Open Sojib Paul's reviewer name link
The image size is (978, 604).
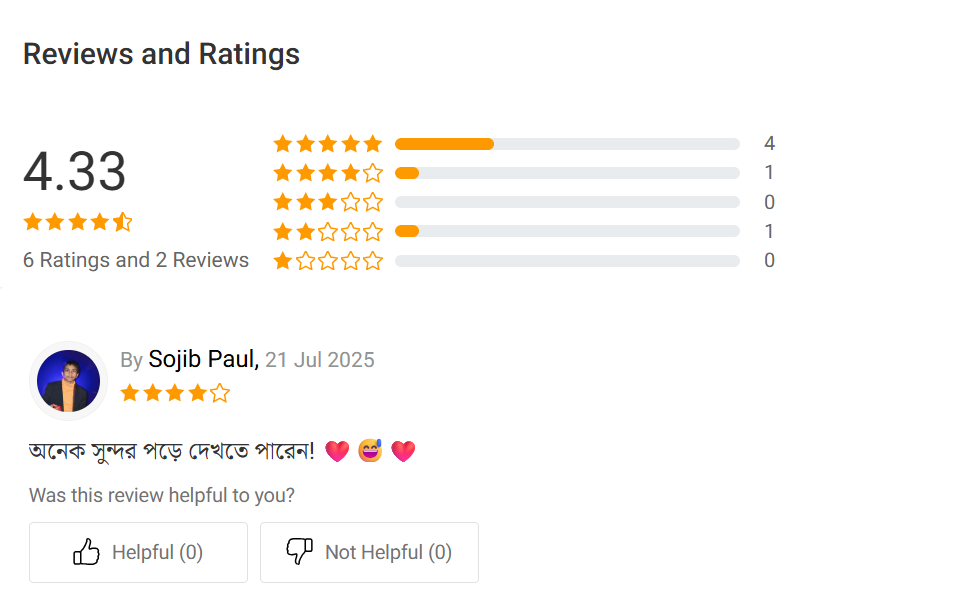[x=203, y=360]
